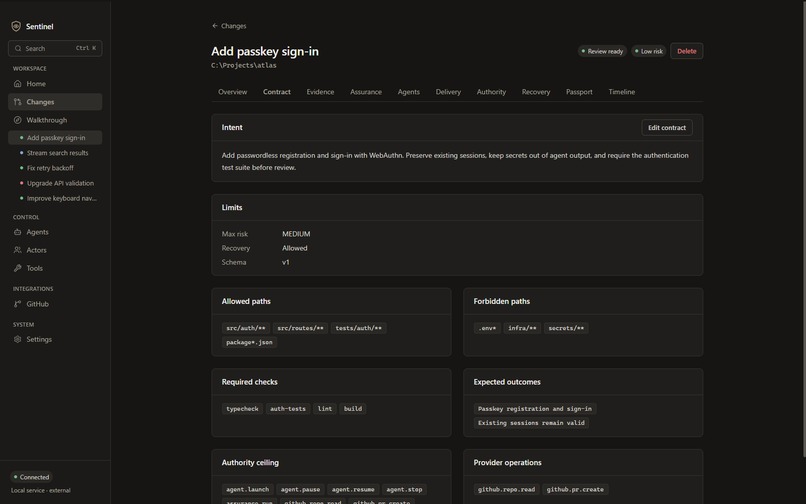This screenshot has height=504, width=806.
Task: Click the Review ready status badge
Action: pyautogui.click(x=602, y=51)
